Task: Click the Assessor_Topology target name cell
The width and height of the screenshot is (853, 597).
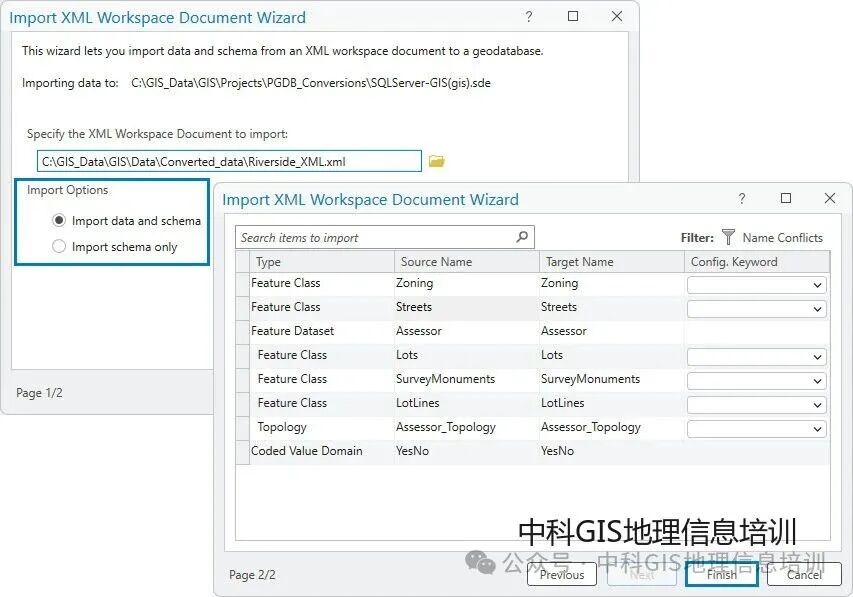Action: tap(611, 427)
